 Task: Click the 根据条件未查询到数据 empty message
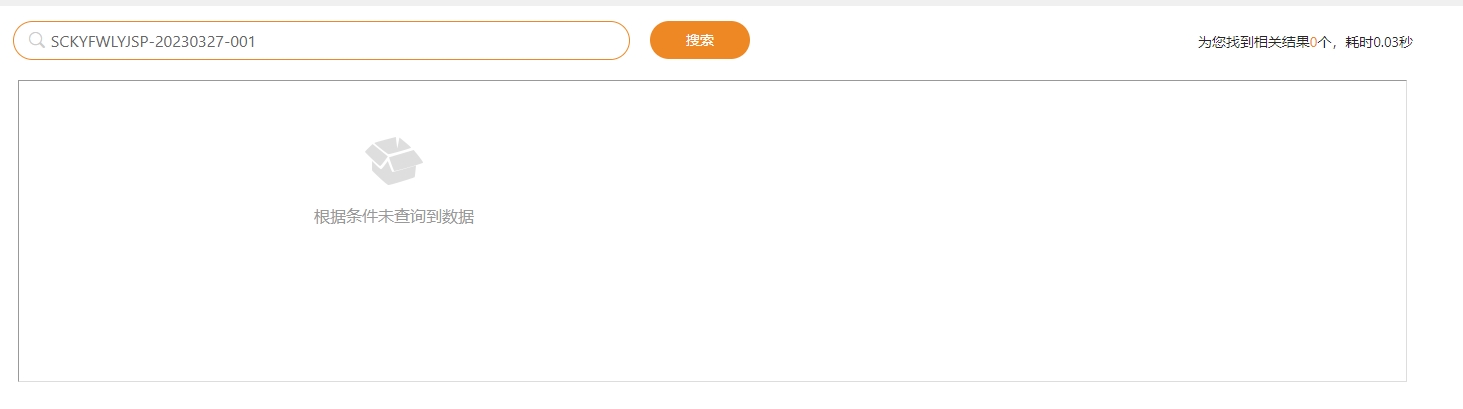click(393, 217)
